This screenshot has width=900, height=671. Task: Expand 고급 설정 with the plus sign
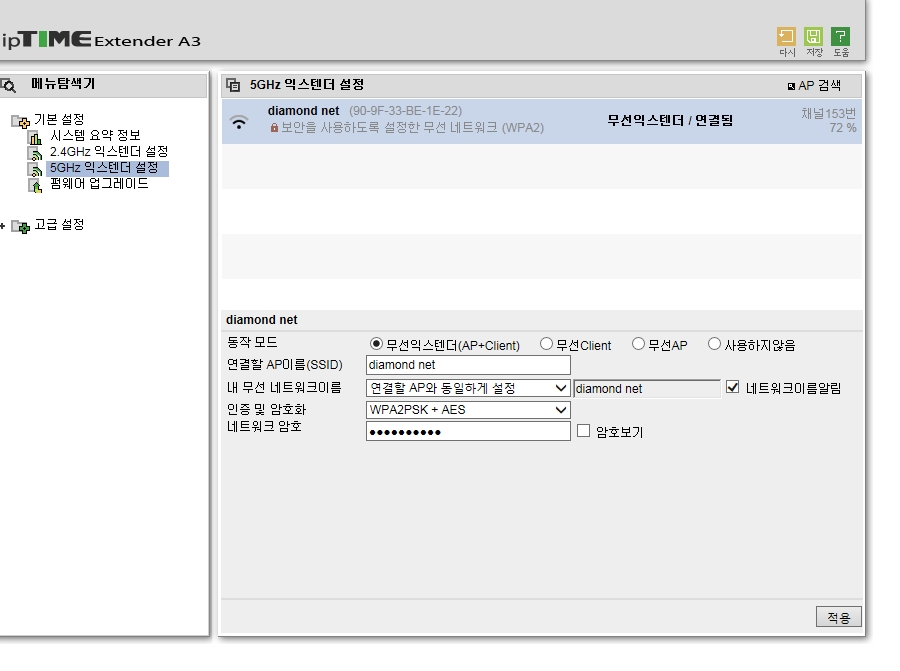click(x=3, y=226)
